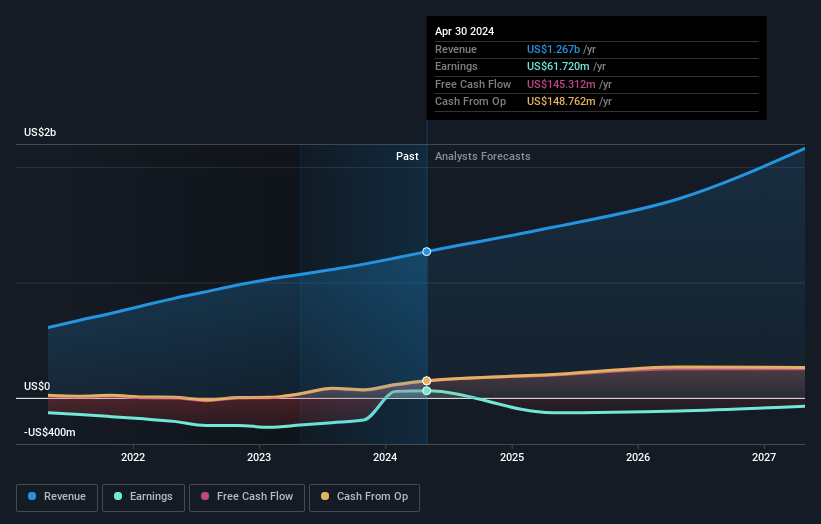Viewport: 821px width, 524px height.
Task: Click the -US$400m y-axis label
Action: pos(50,432)
